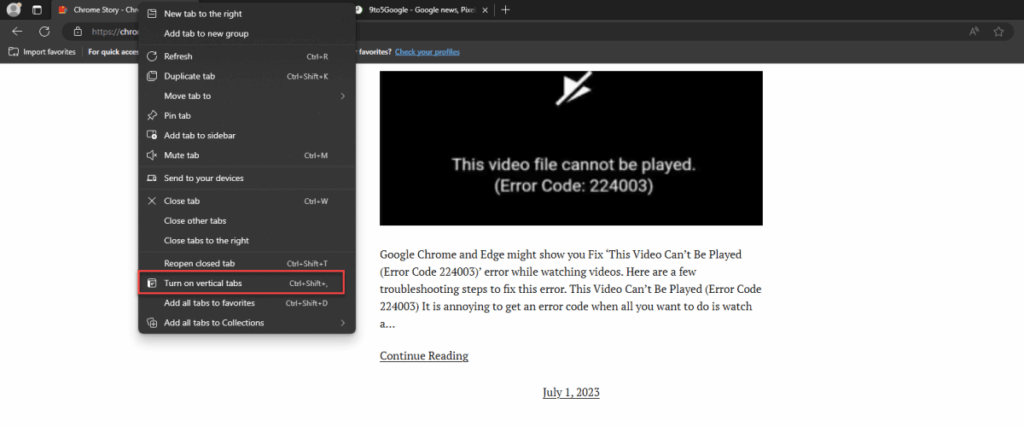
Task: Open the Continue Reading link
Action: 424,356
